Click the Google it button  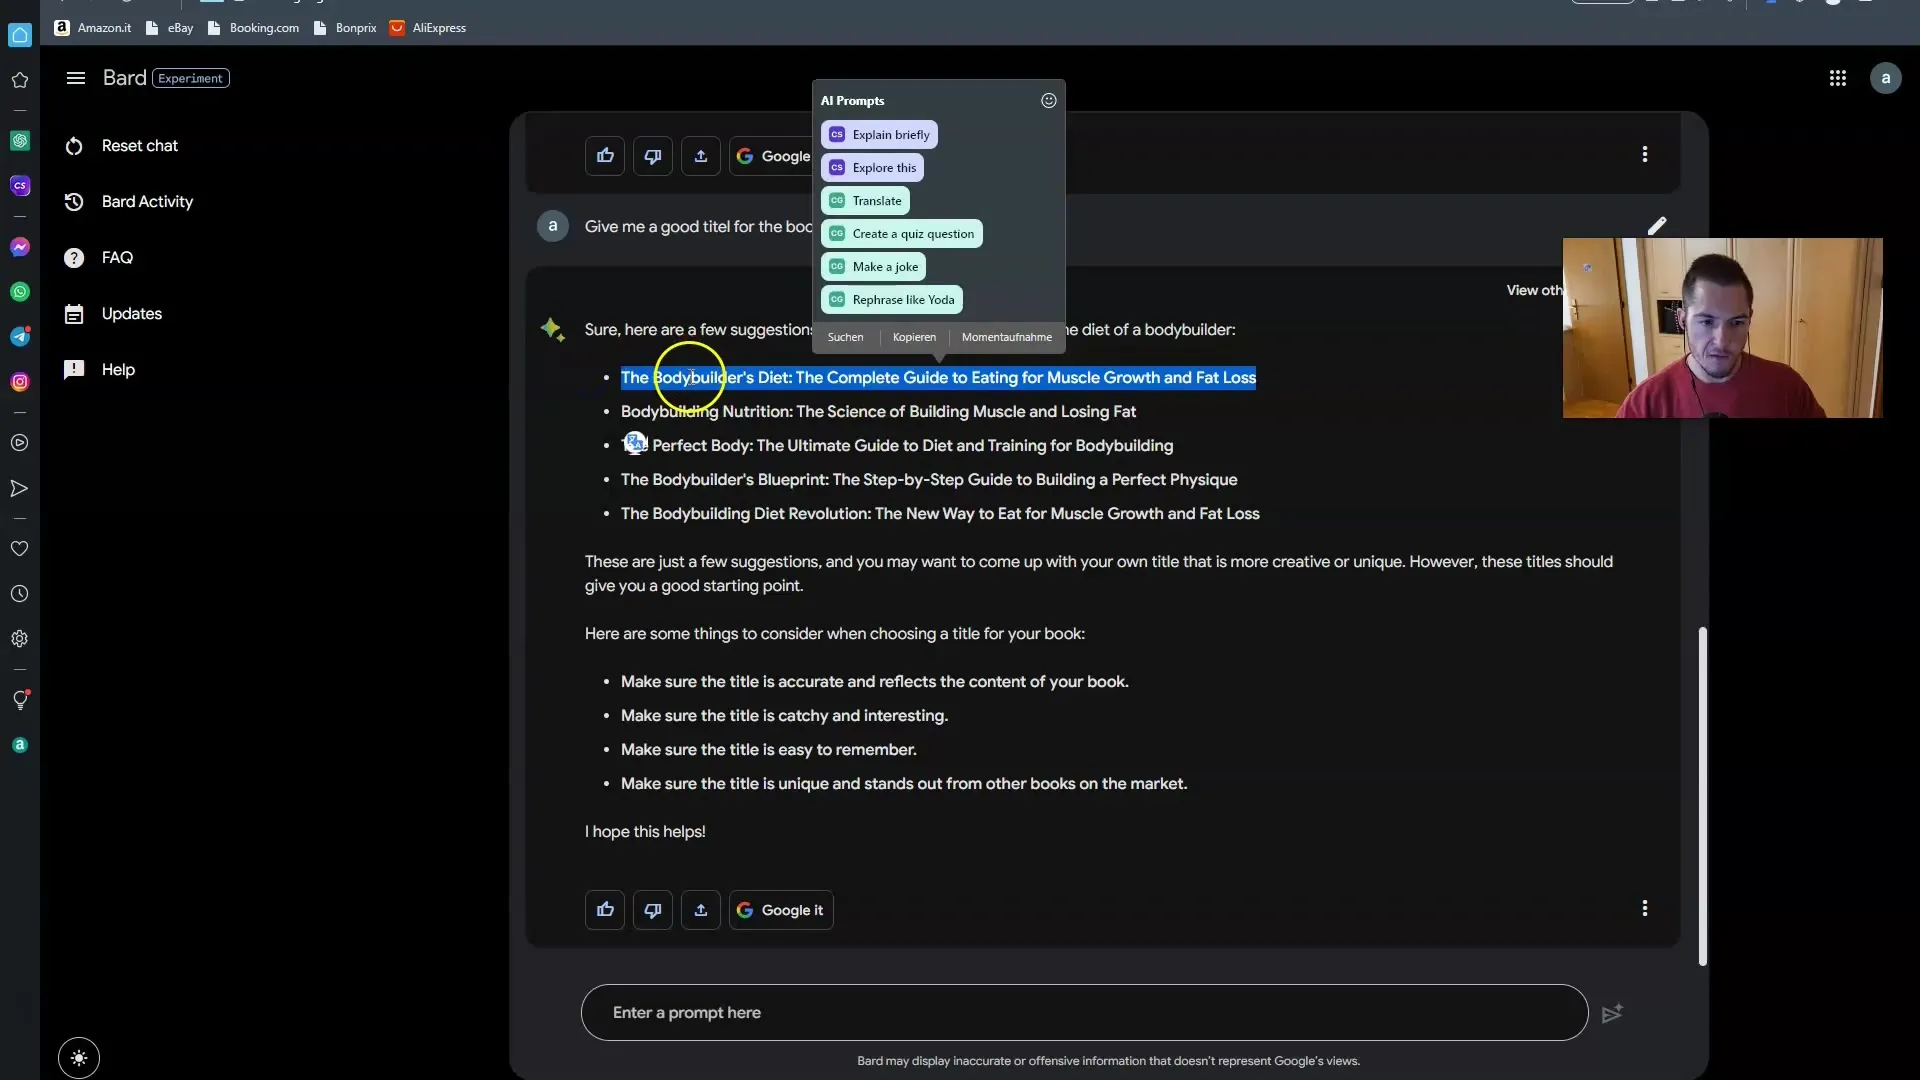click(781, 909)
